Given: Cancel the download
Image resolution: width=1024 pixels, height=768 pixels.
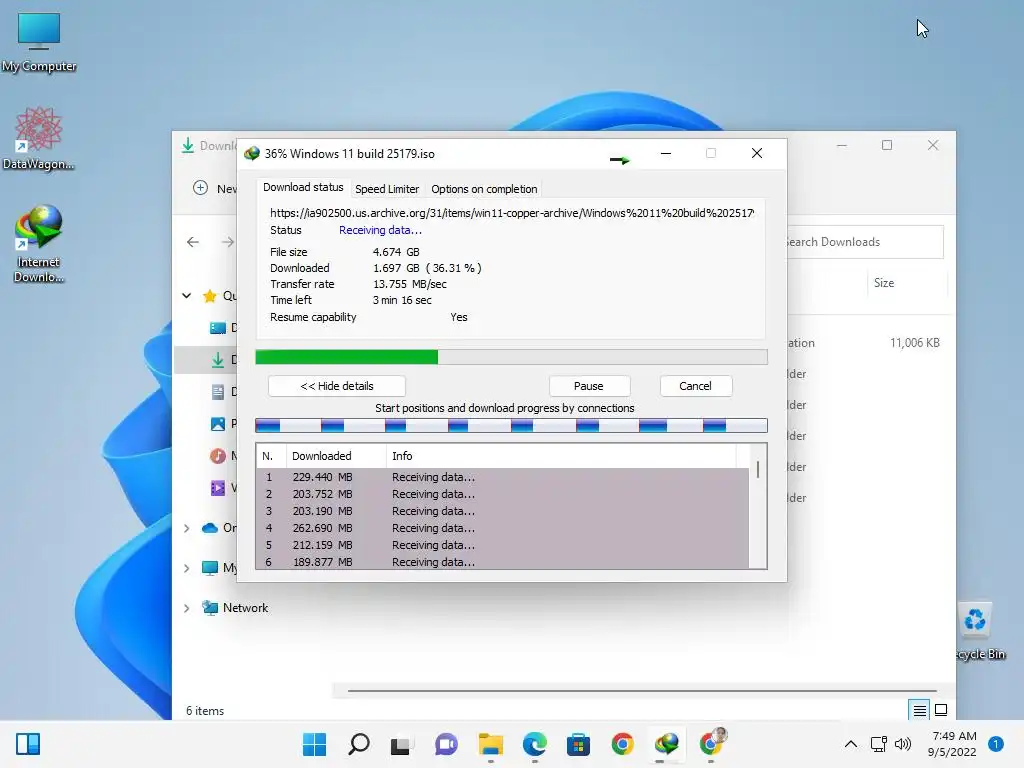Looking at the screenshot, I should click(696, 386).
